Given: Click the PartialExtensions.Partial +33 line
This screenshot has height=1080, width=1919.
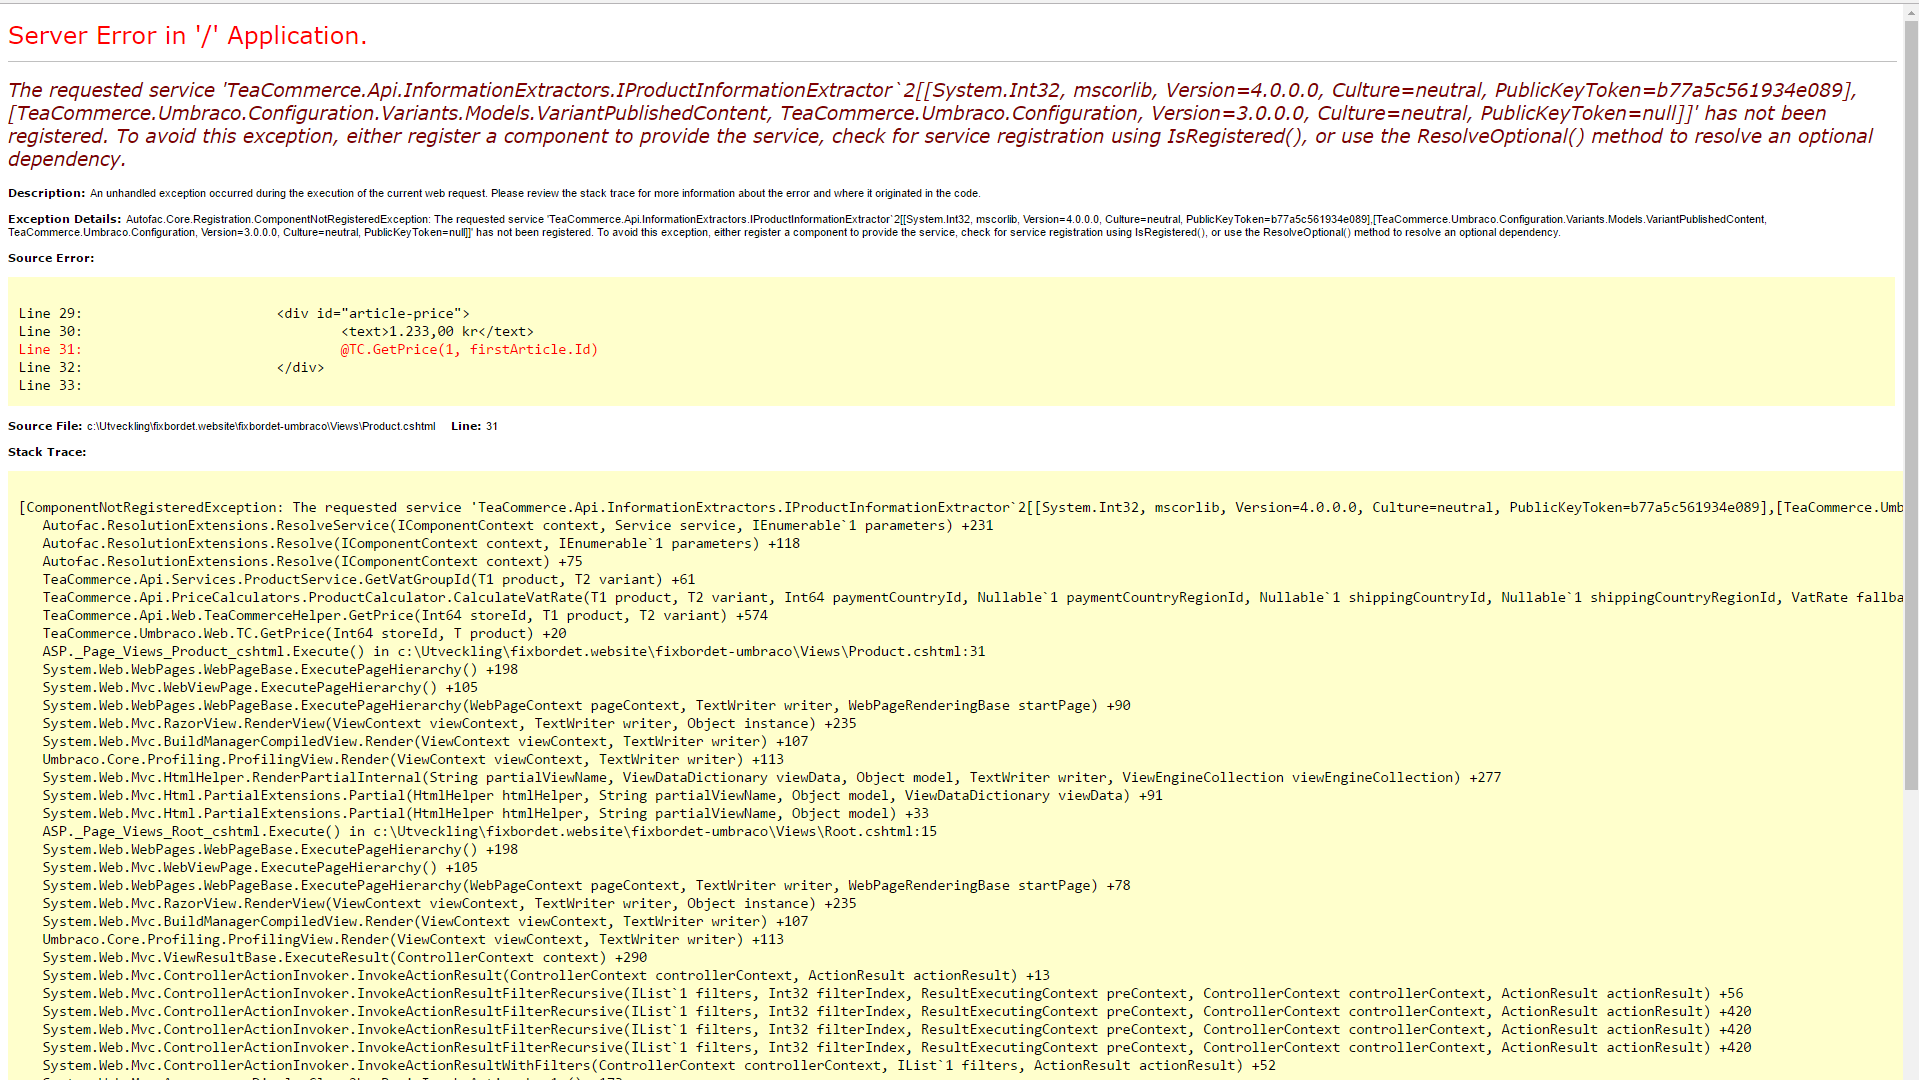Looking at the screenshot, I should pyautogui.click(x=486, y=813).
